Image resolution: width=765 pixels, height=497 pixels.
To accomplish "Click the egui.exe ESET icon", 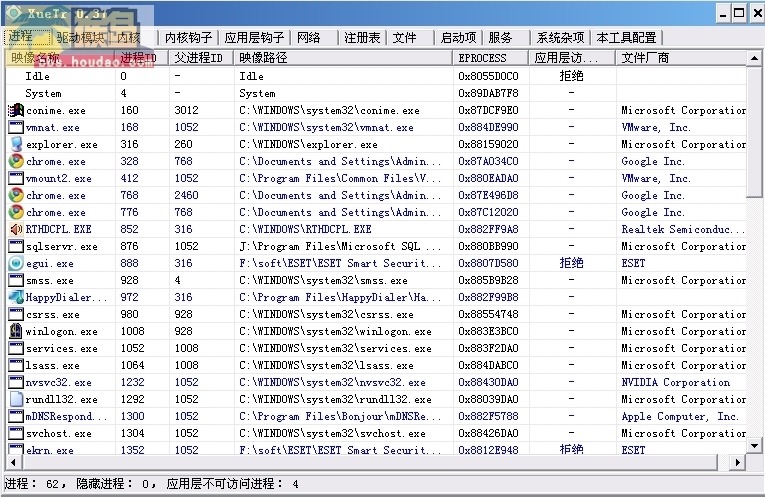I will pos(16,263).
